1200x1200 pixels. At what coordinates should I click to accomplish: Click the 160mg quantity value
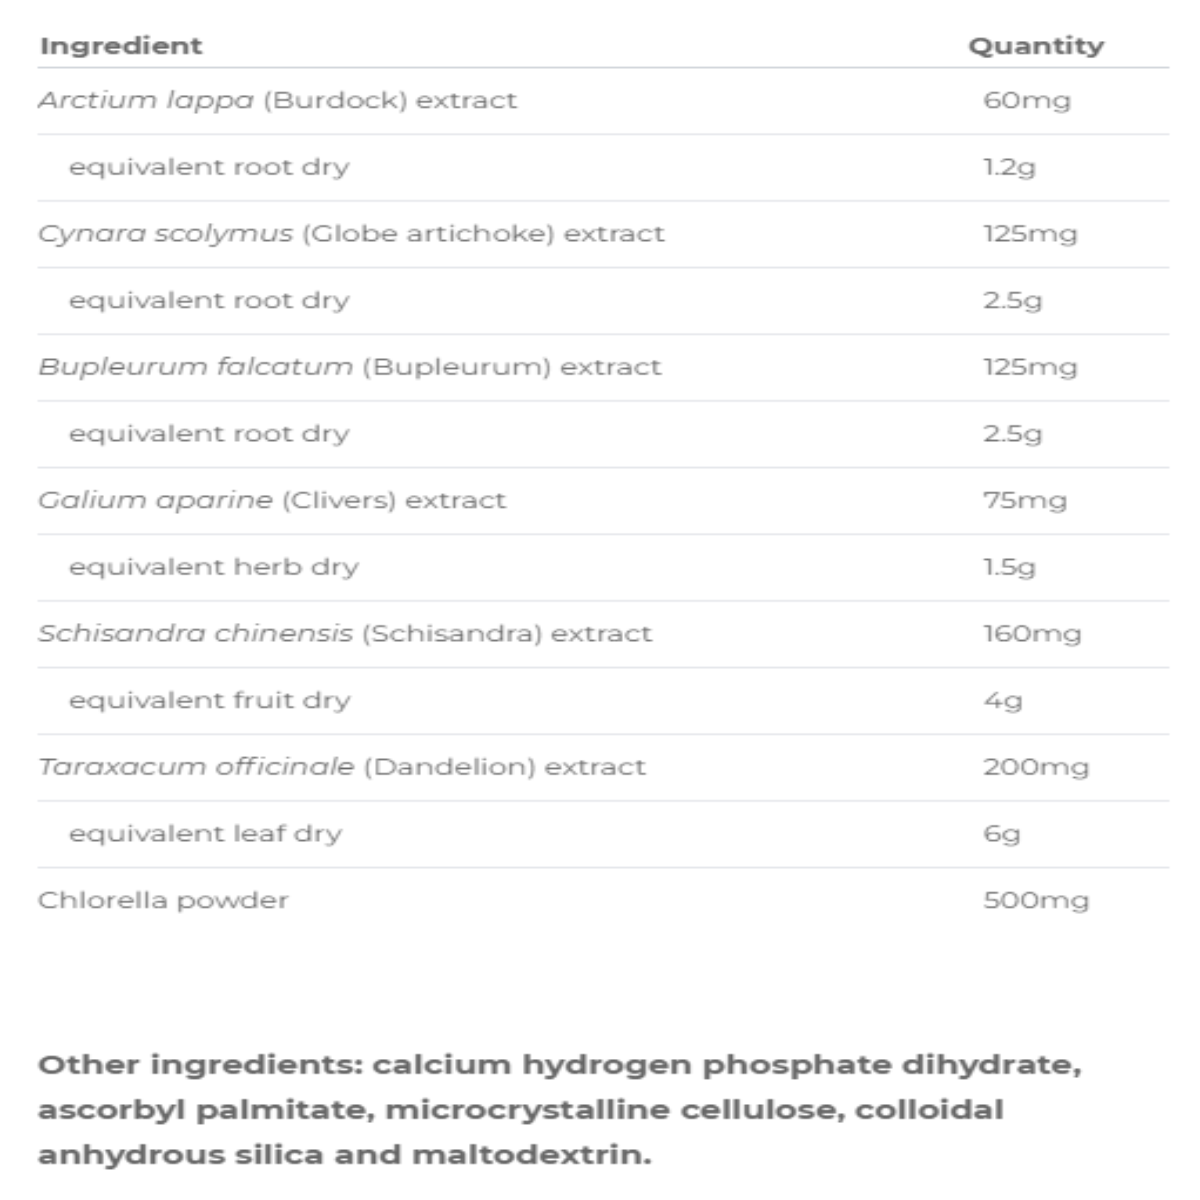[x=1032, y=634]
